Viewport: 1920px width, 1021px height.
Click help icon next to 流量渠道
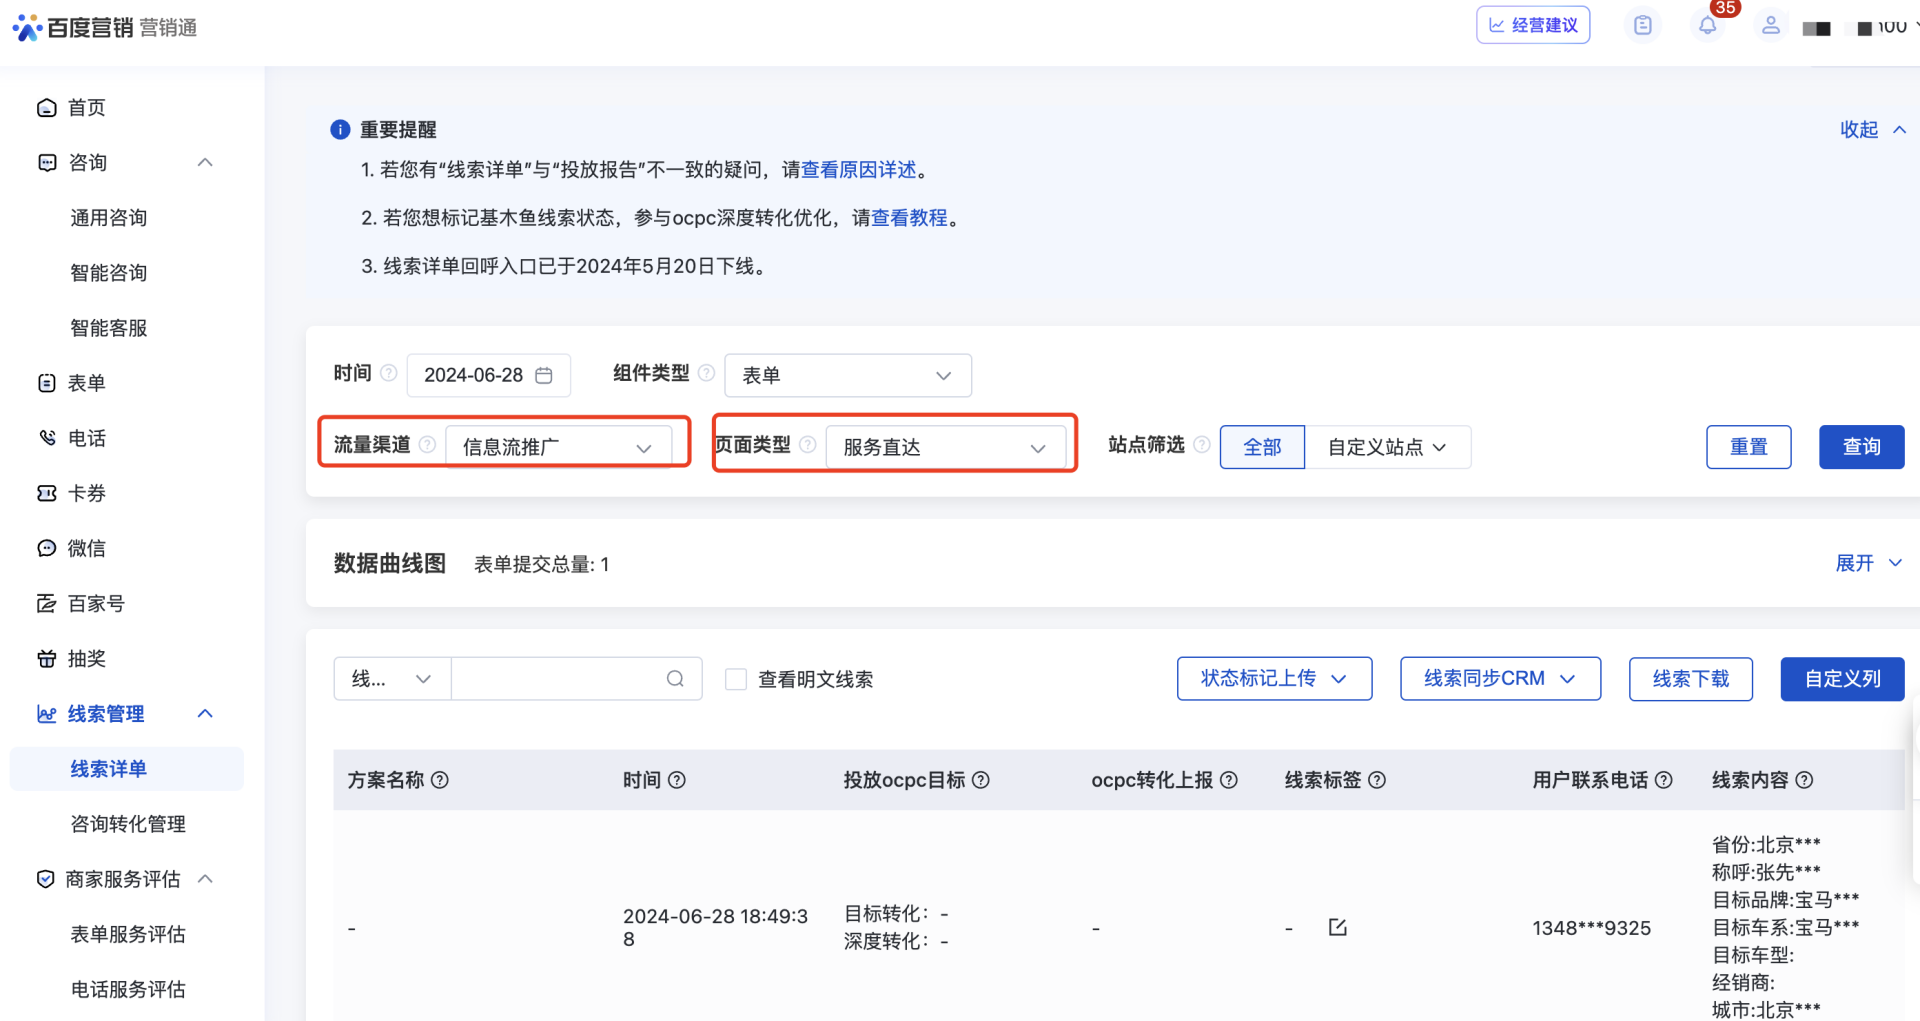coord(427,445)
